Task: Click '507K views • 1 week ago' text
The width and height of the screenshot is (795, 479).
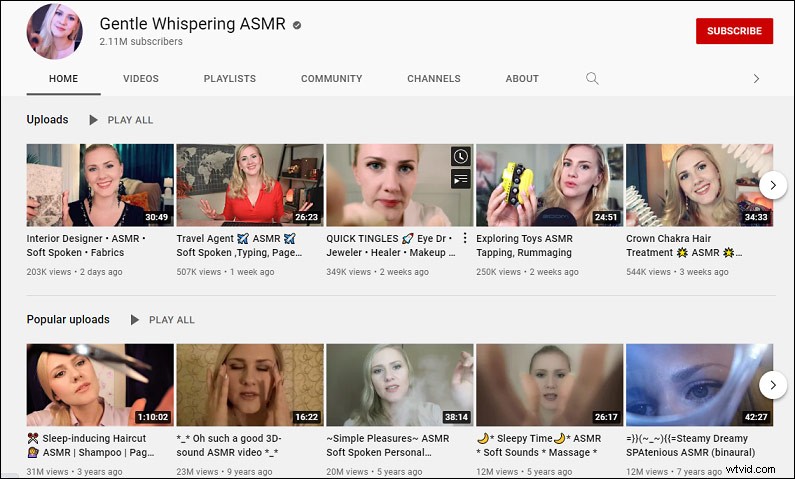Action: 225,272
